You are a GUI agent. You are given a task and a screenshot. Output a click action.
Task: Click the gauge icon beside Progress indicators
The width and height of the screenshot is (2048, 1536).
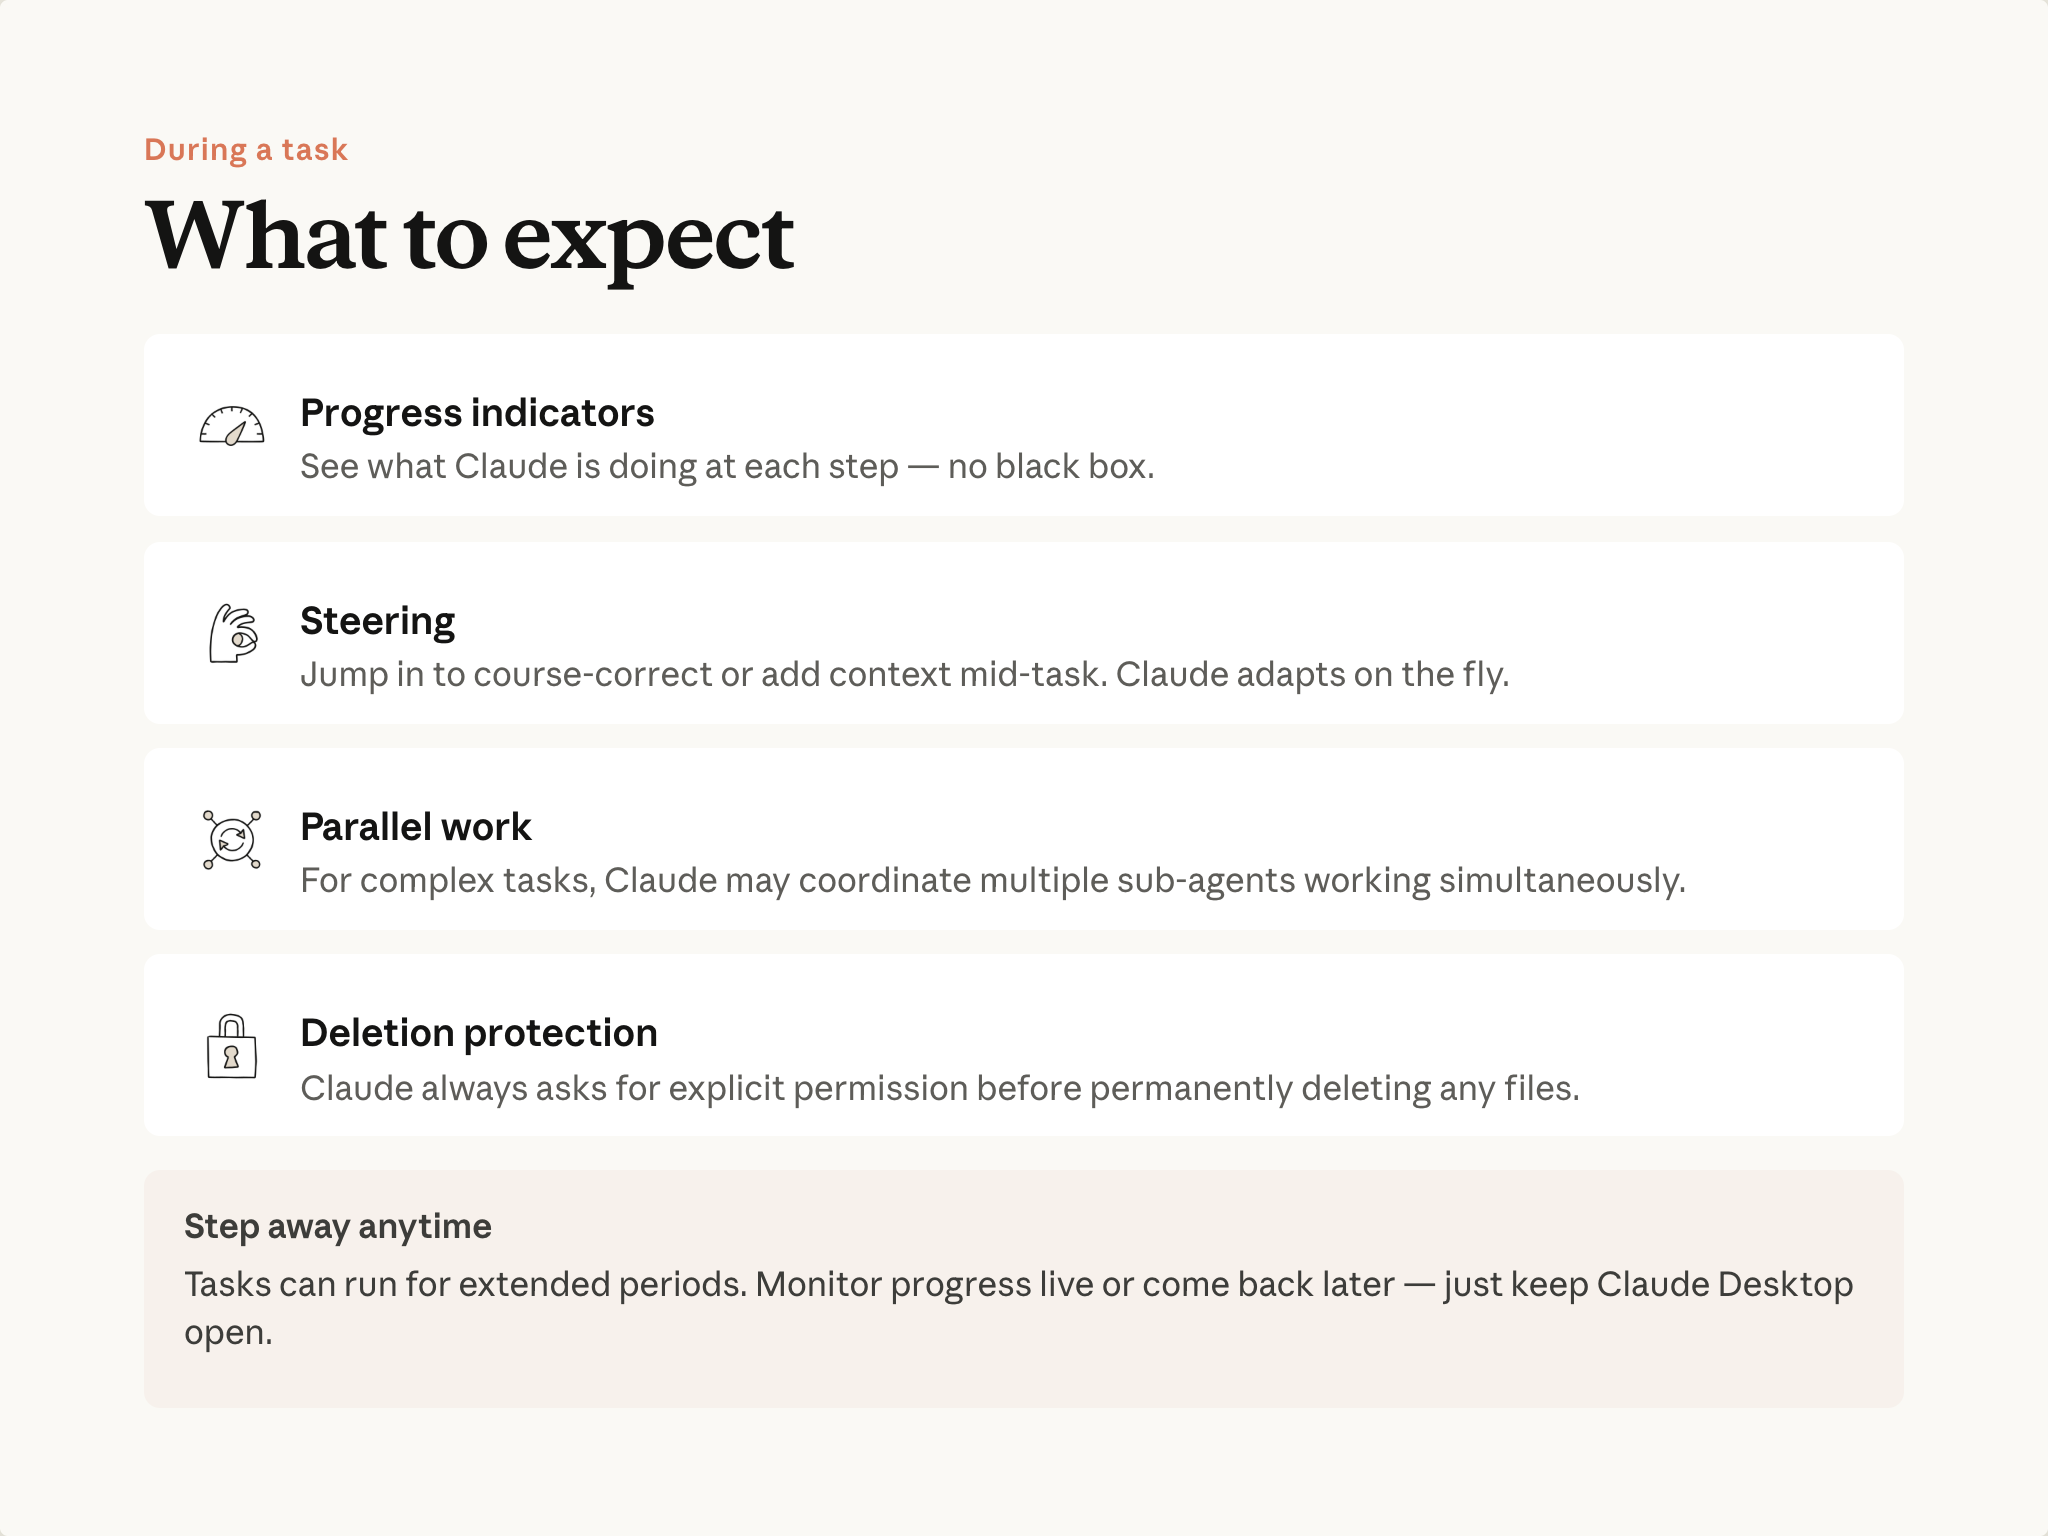pyautogui.click(x=232, y=426)
